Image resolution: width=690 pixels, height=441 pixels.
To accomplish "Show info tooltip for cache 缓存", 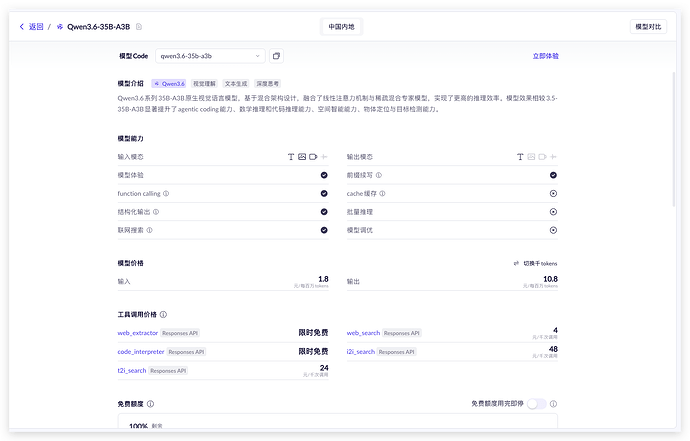I will (382, 194).
